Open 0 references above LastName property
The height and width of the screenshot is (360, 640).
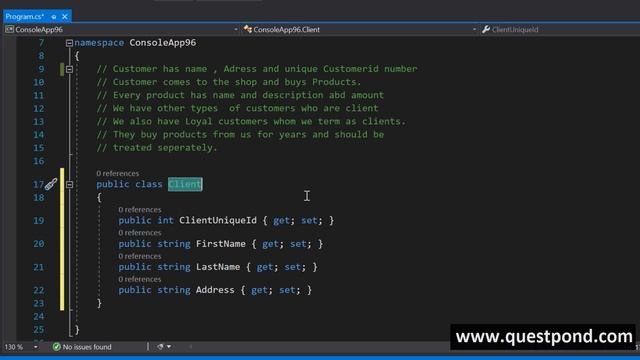(140, 256)
